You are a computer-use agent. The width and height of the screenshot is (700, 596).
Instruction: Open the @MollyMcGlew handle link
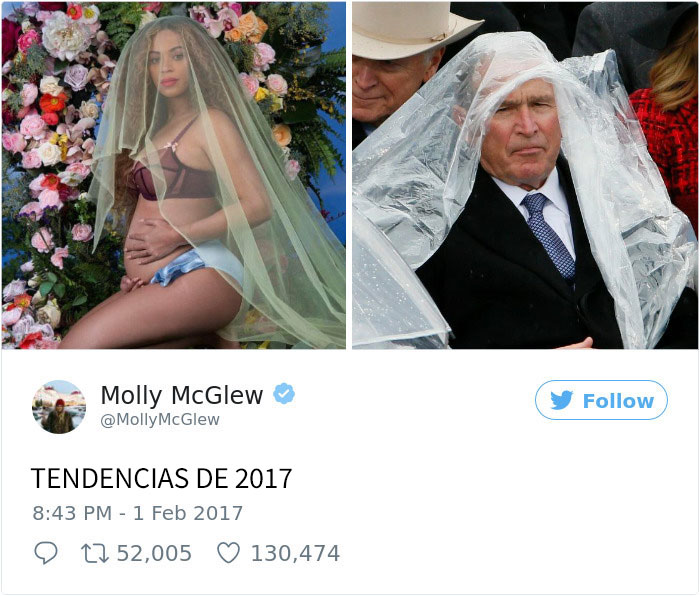160,420
